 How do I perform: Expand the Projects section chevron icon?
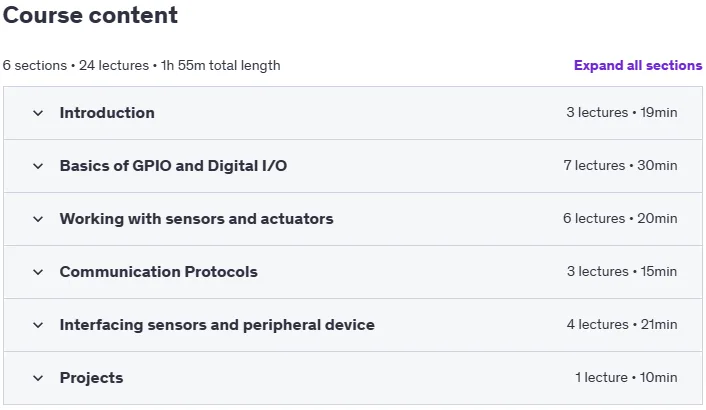pyautogui.click(x=38, y=378)
